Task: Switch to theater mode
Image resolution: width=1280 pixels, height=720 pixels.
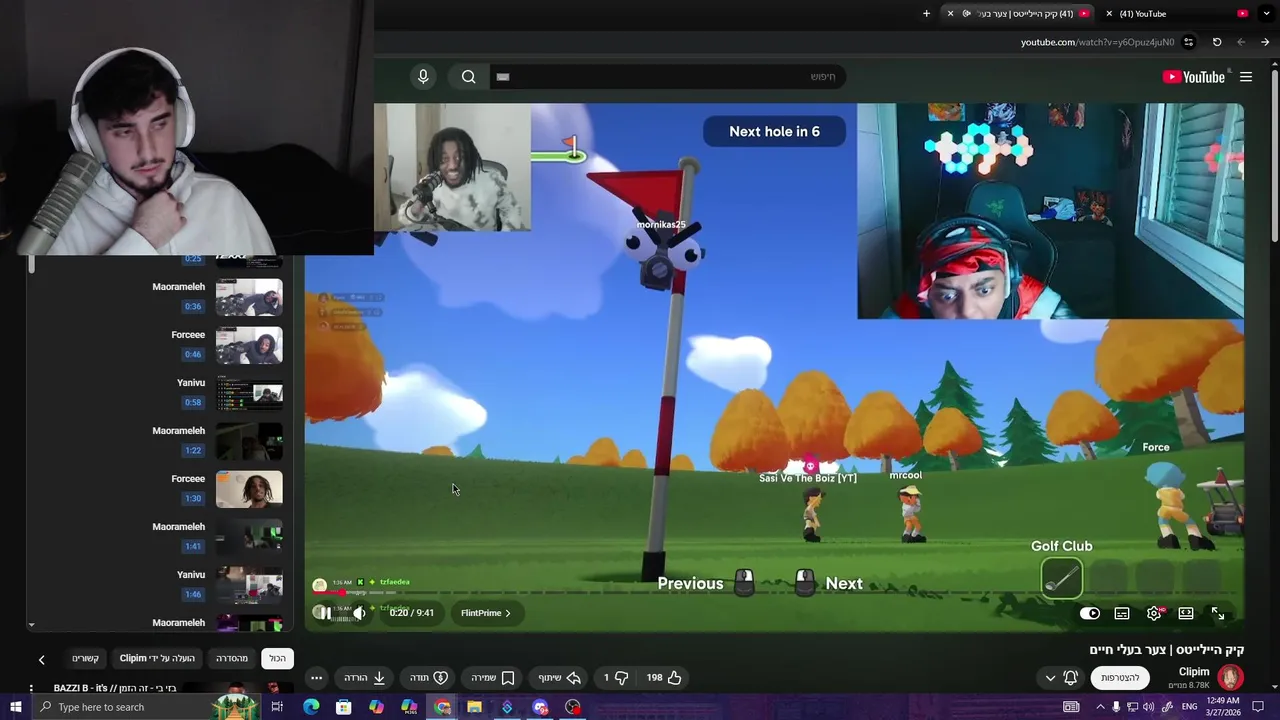Action: [1186, 613]
